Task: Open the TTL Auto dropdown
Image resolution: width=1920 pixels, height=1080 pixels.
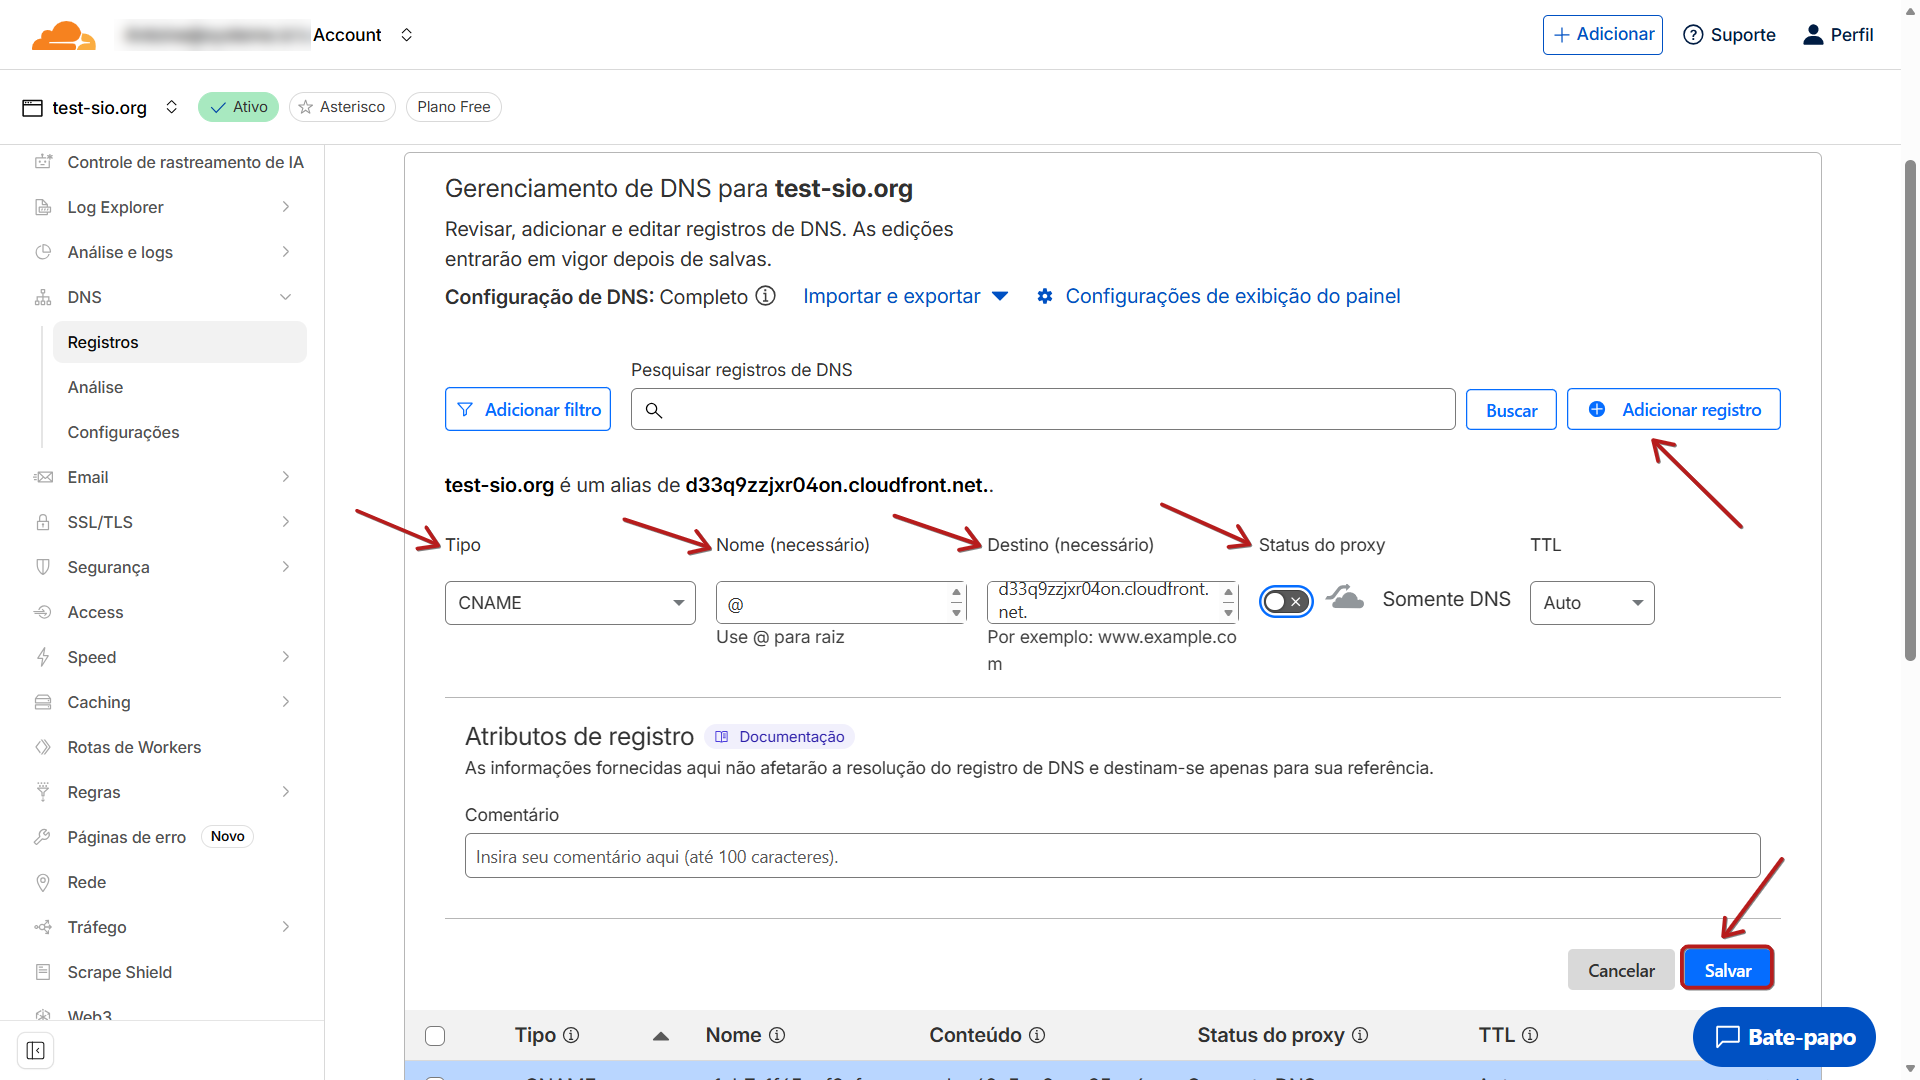Action: (1591, 603)
